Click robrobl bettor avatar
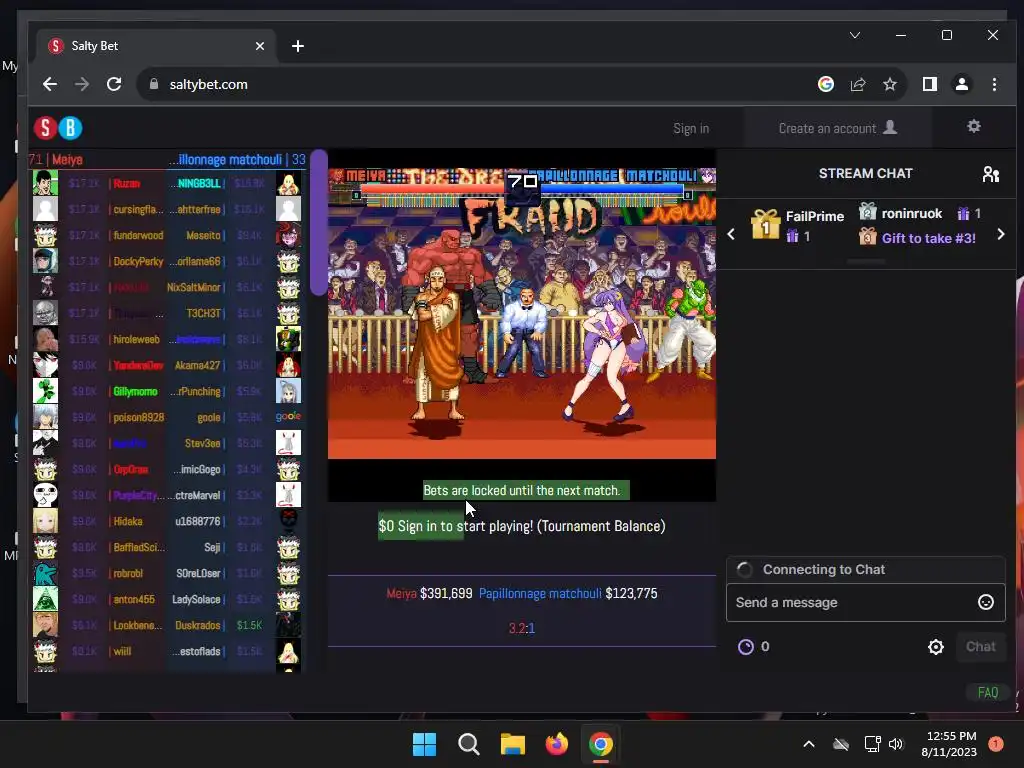The image size is (1024, 768). click(46, 573)
